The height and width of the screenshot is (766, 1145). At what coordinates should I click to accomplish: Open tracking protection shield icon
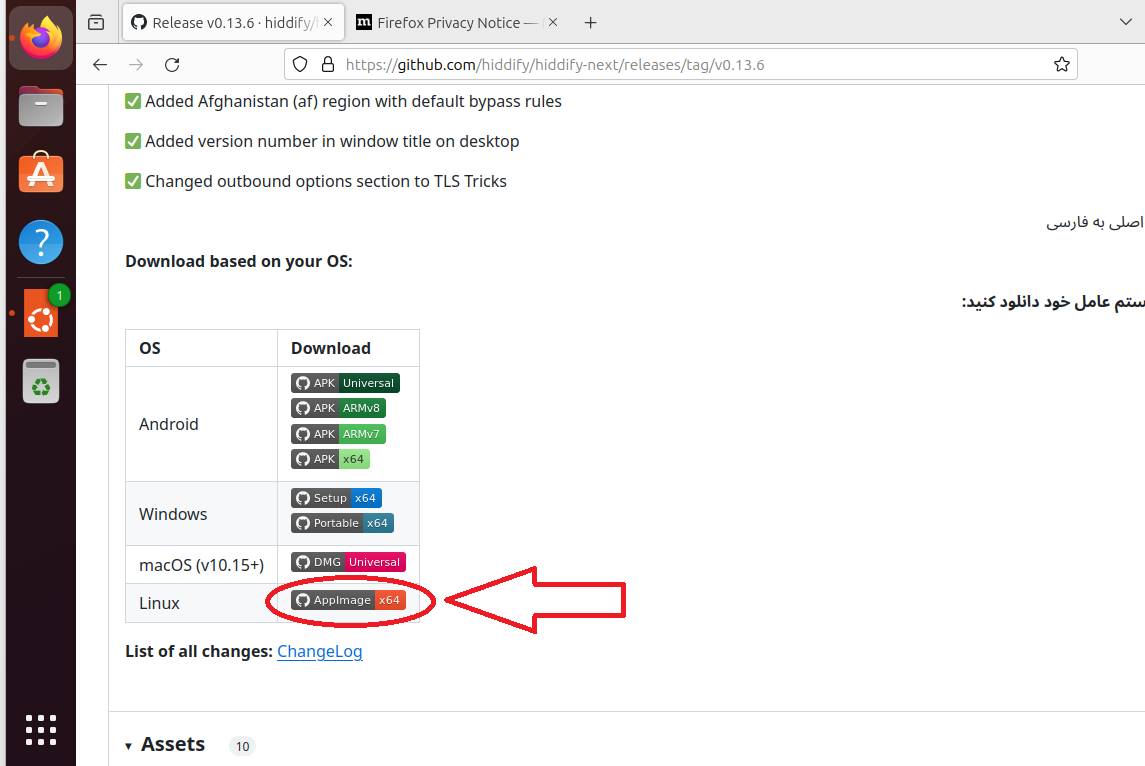pos(300,65)
